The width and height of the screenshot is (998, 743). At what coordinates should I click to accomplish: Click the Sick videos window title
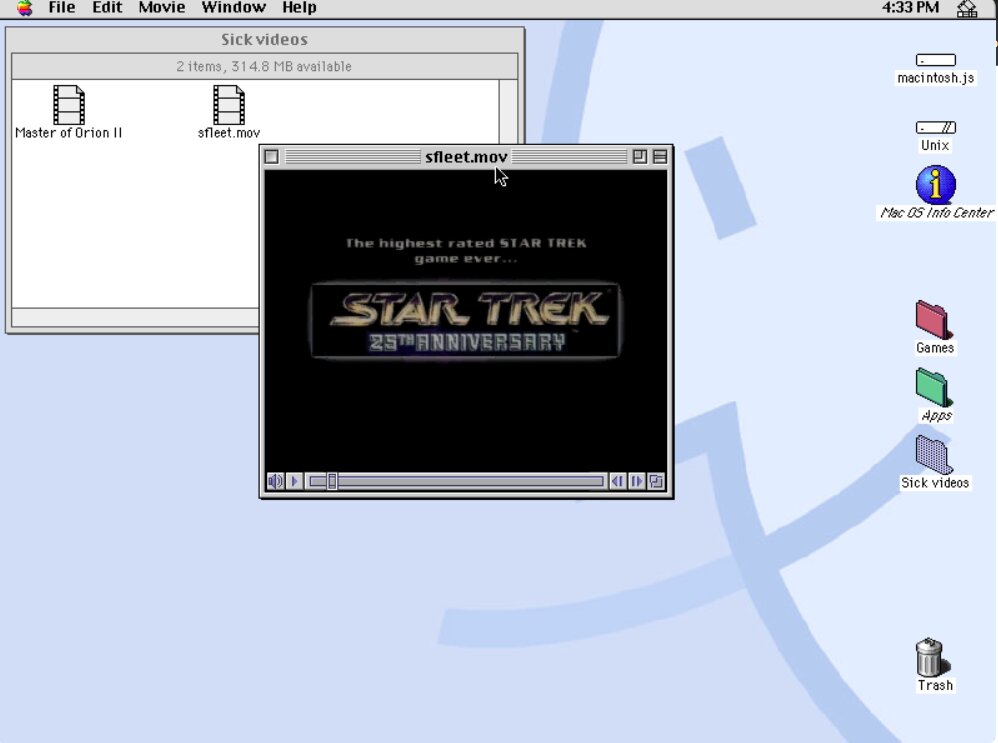pyautogui.click(x=264, y=39)
